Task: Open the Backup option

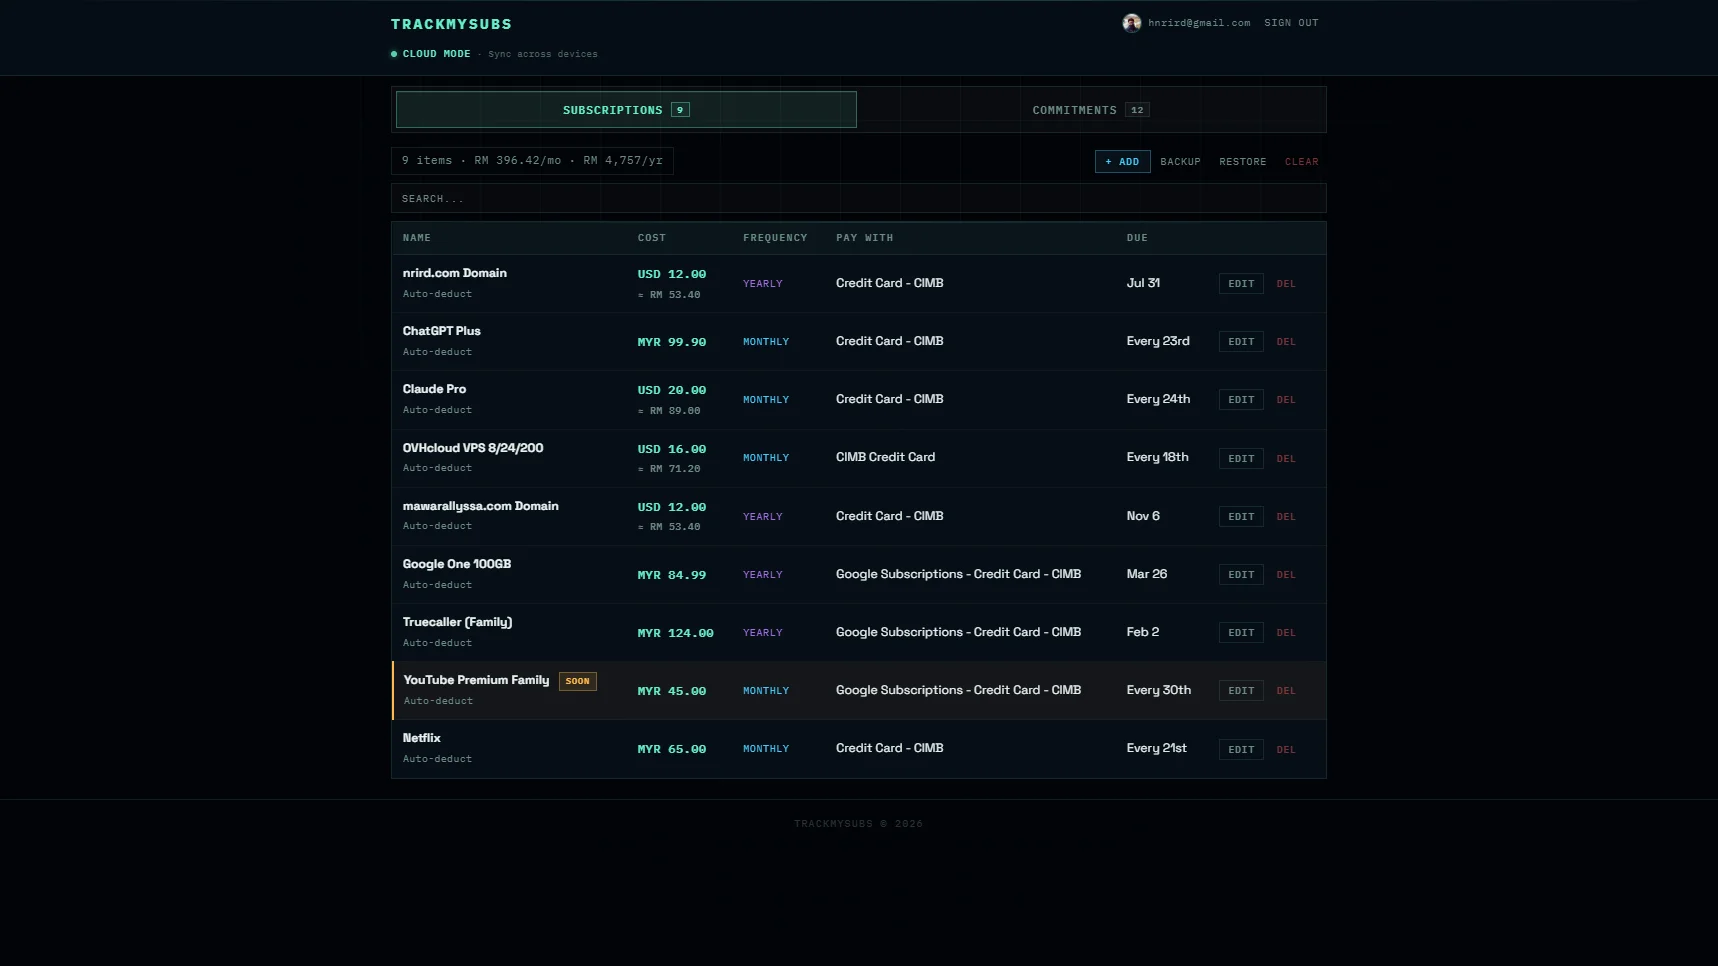Action: (x=1180, y=162)
